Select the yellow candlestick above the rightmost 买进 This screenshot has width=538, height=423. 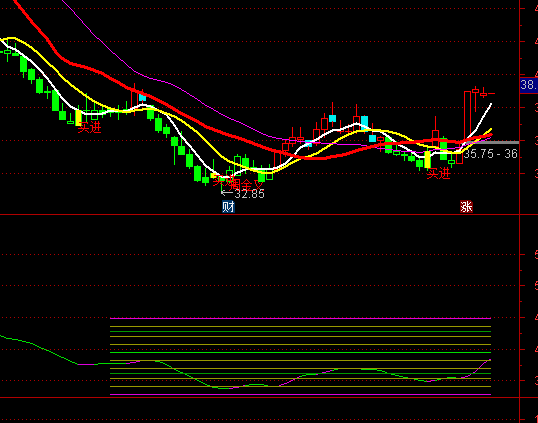(428, 160)
